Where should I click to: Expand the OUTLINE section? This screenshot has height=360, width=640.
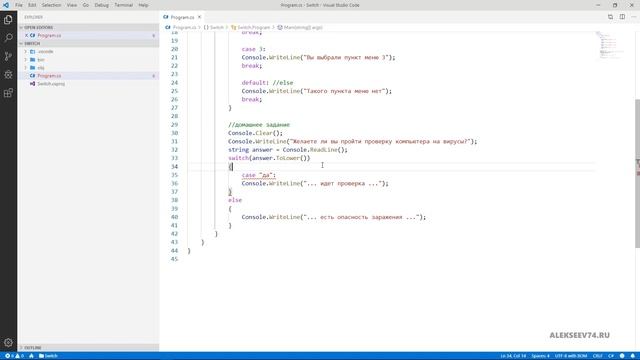pyautogui.click(x=88, y=348)
